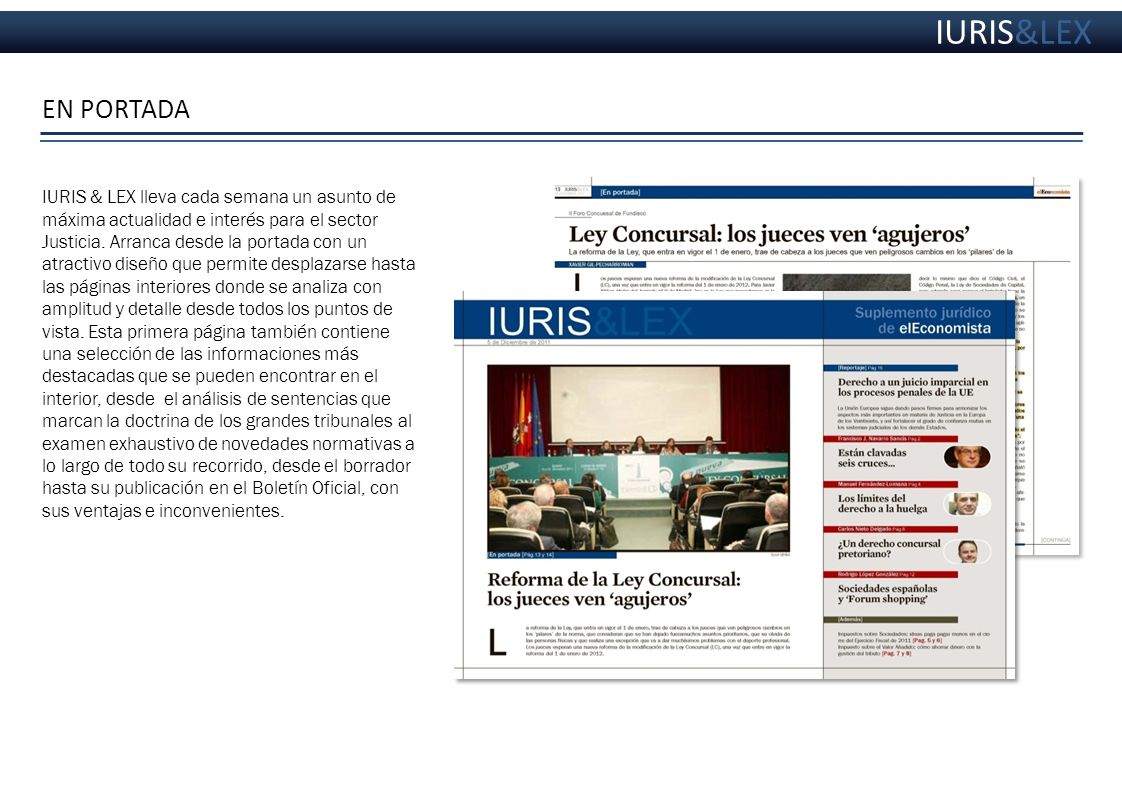Viewport: 1122px width, 793px height.
Task: Click author portrait beside 'Están clavadas seis cruces'
Action: pyautogui.click(x=967, y=457)
